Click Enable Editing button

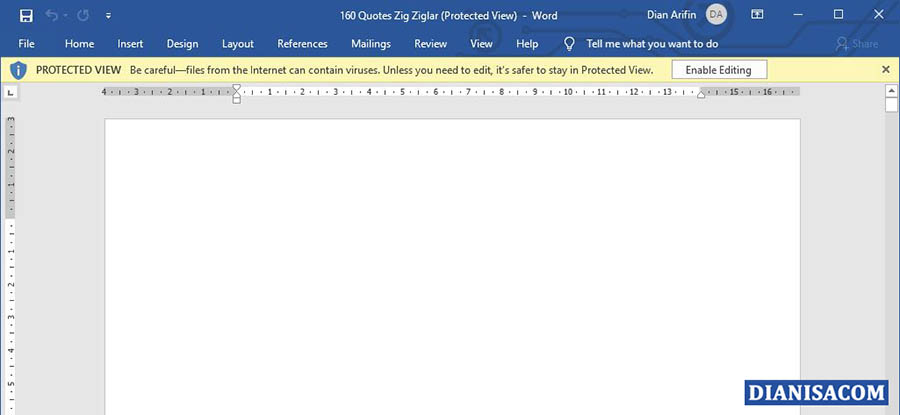[719, 70]
